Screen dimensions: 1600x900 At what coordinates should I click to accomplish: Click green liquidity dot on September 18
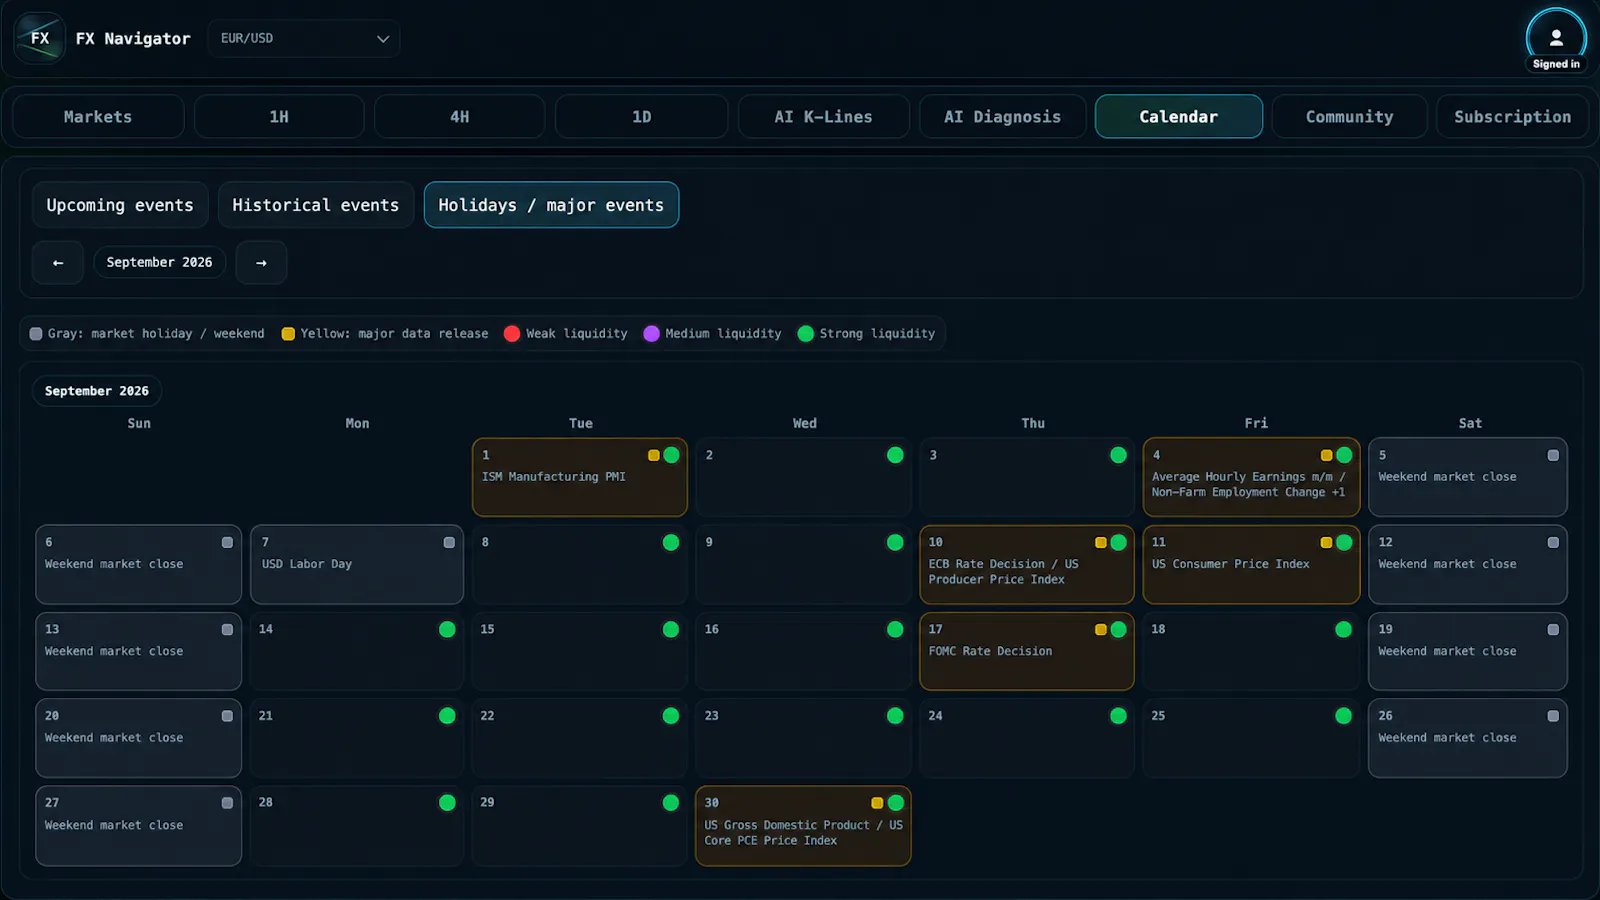click(1343, 629)
